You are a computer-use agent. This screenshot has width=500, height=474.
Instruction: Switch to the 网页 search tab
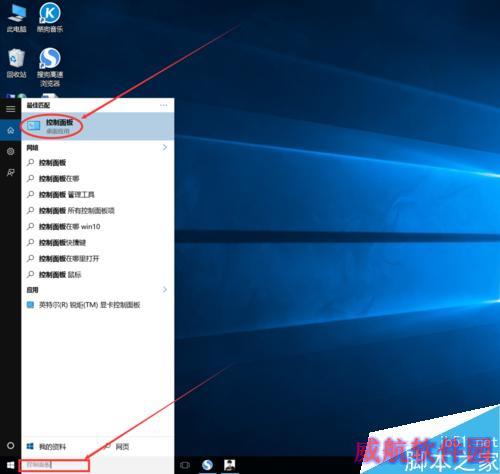(117, 446)
